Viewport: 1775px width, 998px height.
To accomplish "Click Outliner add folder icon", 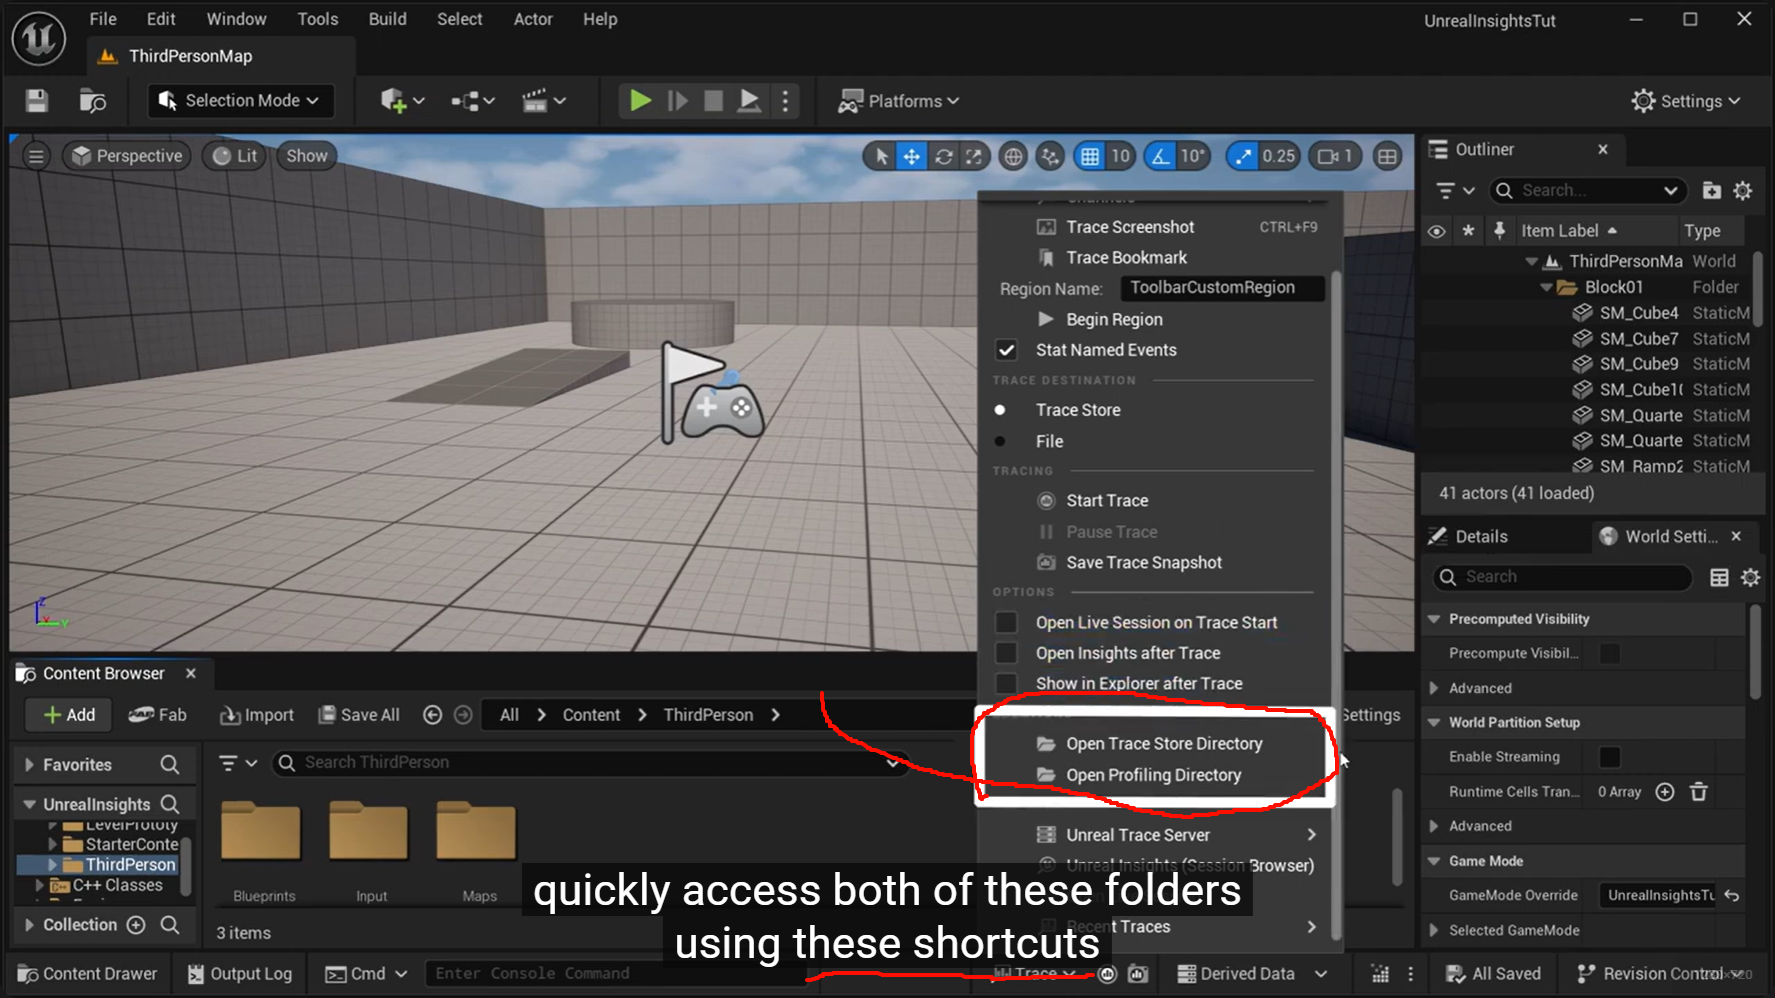I will click(x=1711, y=191).
